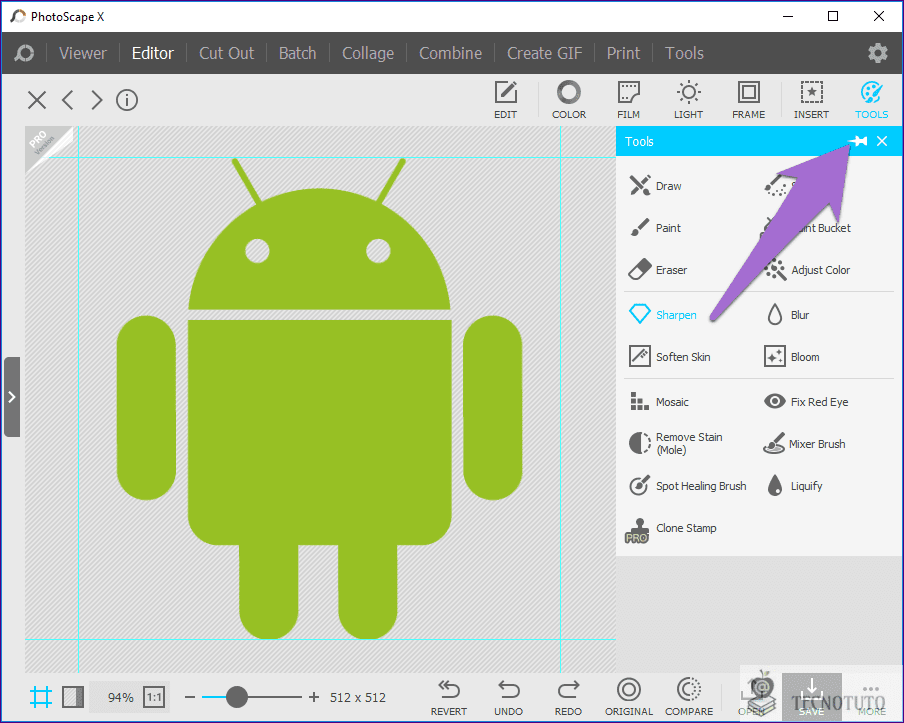Show ORIGINAL image
The image size is (904, 723).
[x=628, y=698]
